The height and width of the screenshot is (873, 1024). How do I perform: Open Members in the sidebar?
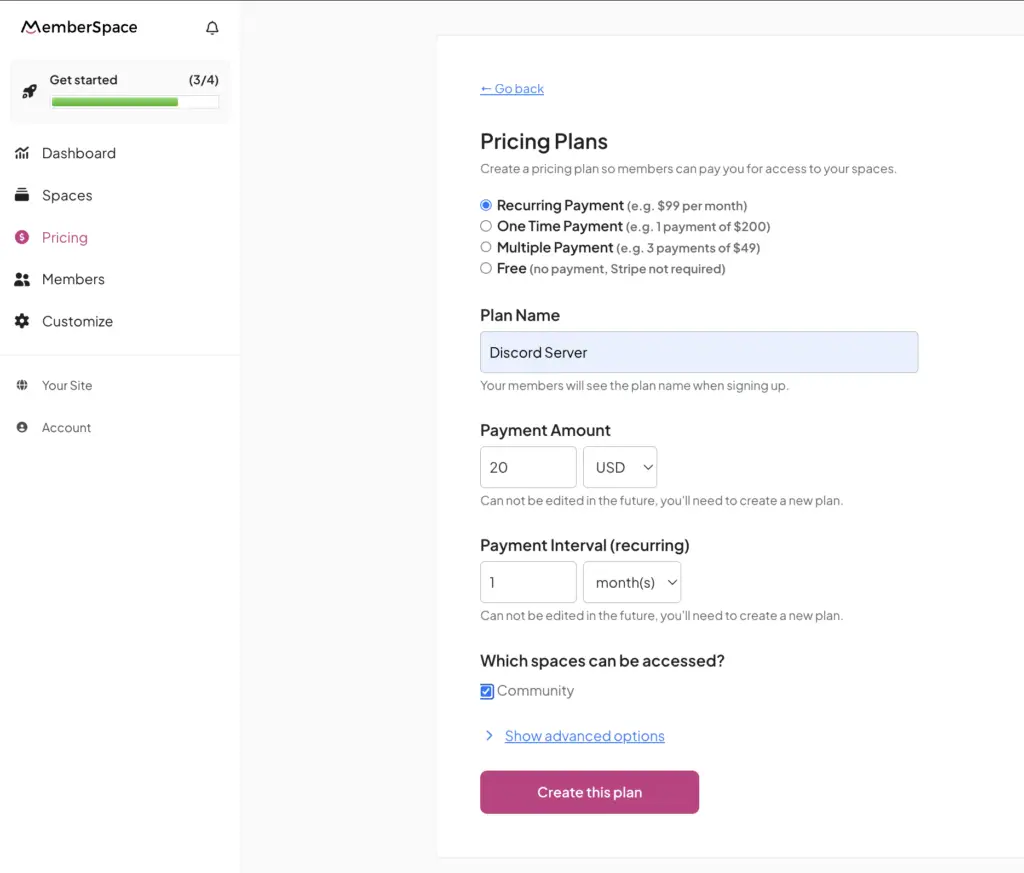point(73,279)
